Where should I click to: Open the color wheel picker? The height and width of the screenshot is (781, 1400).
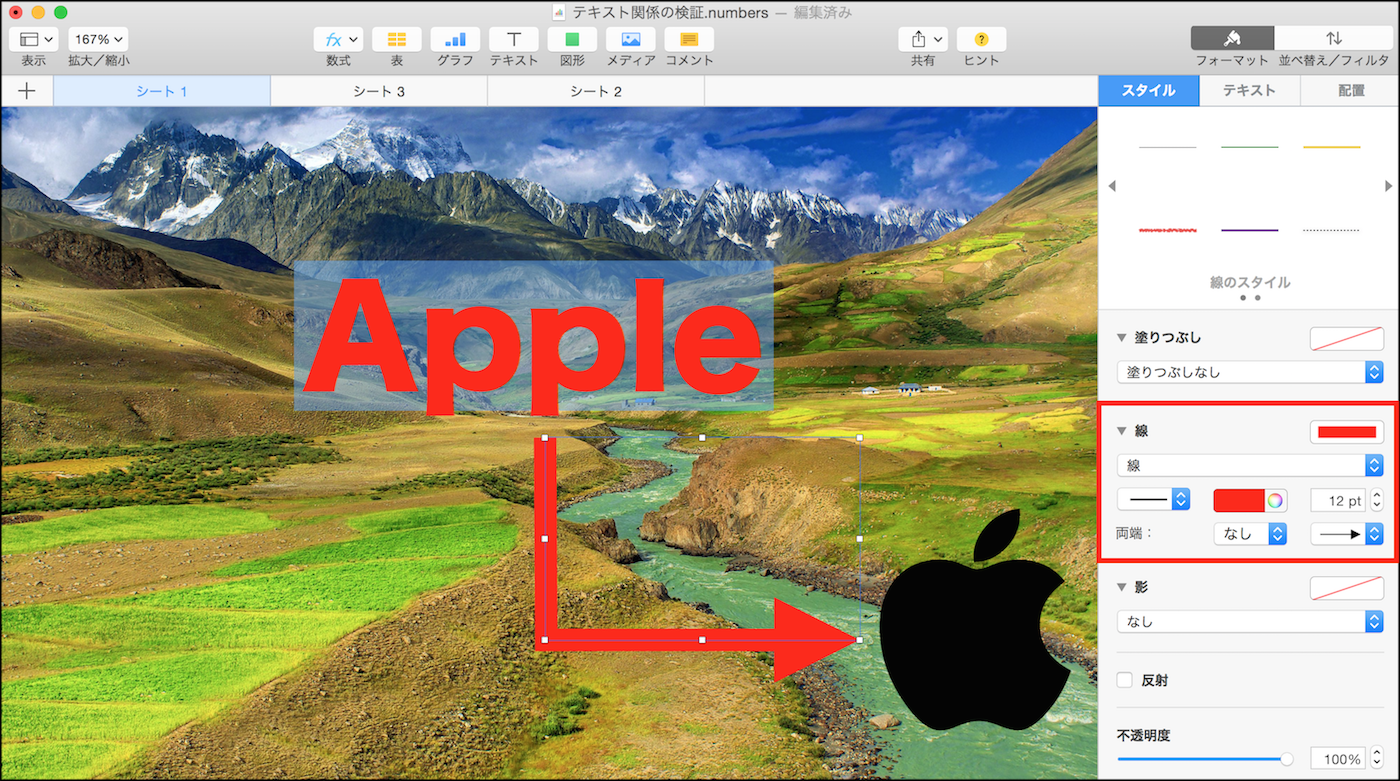[x=1276, y=500]
